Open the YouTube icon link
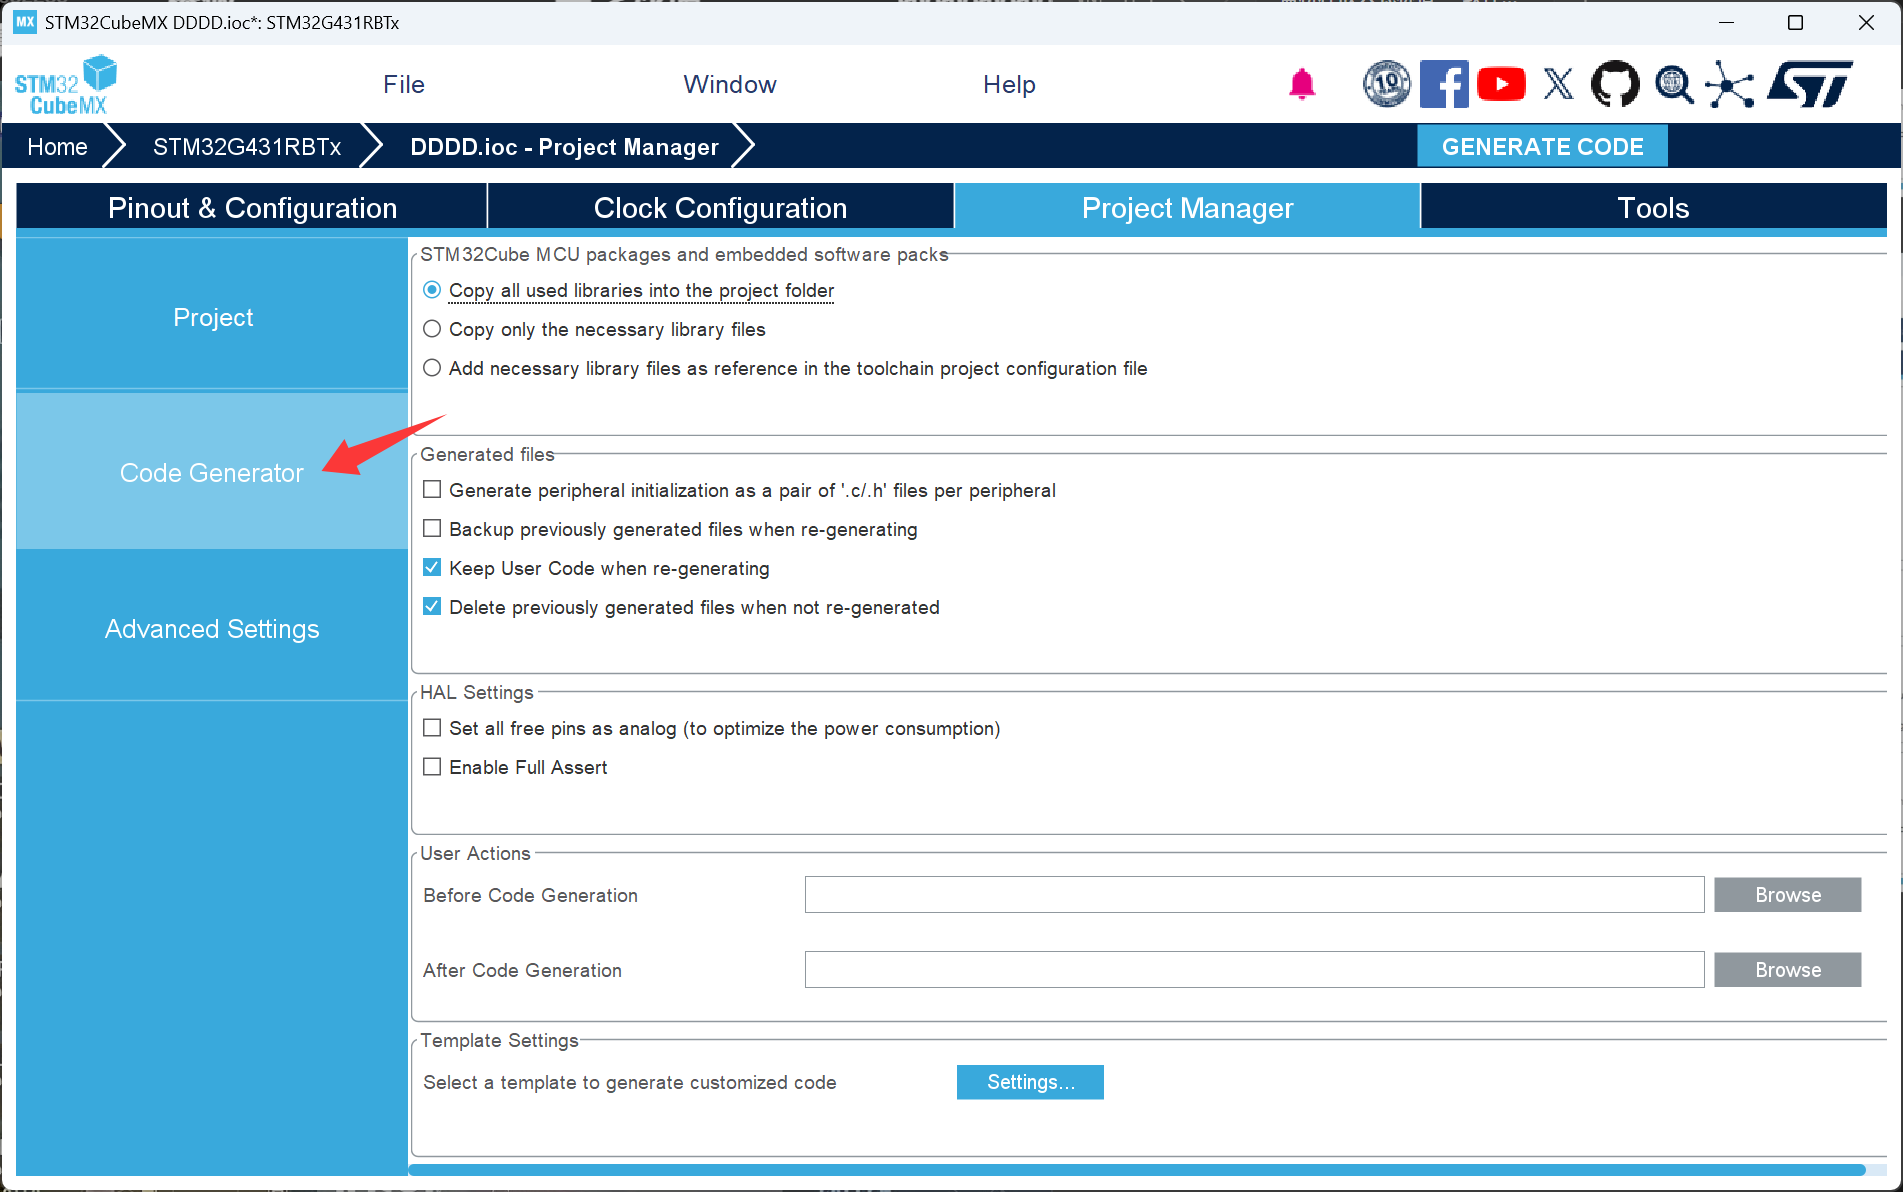The height and width of the screenshot is (1192, 1903). click(1501, 84)
